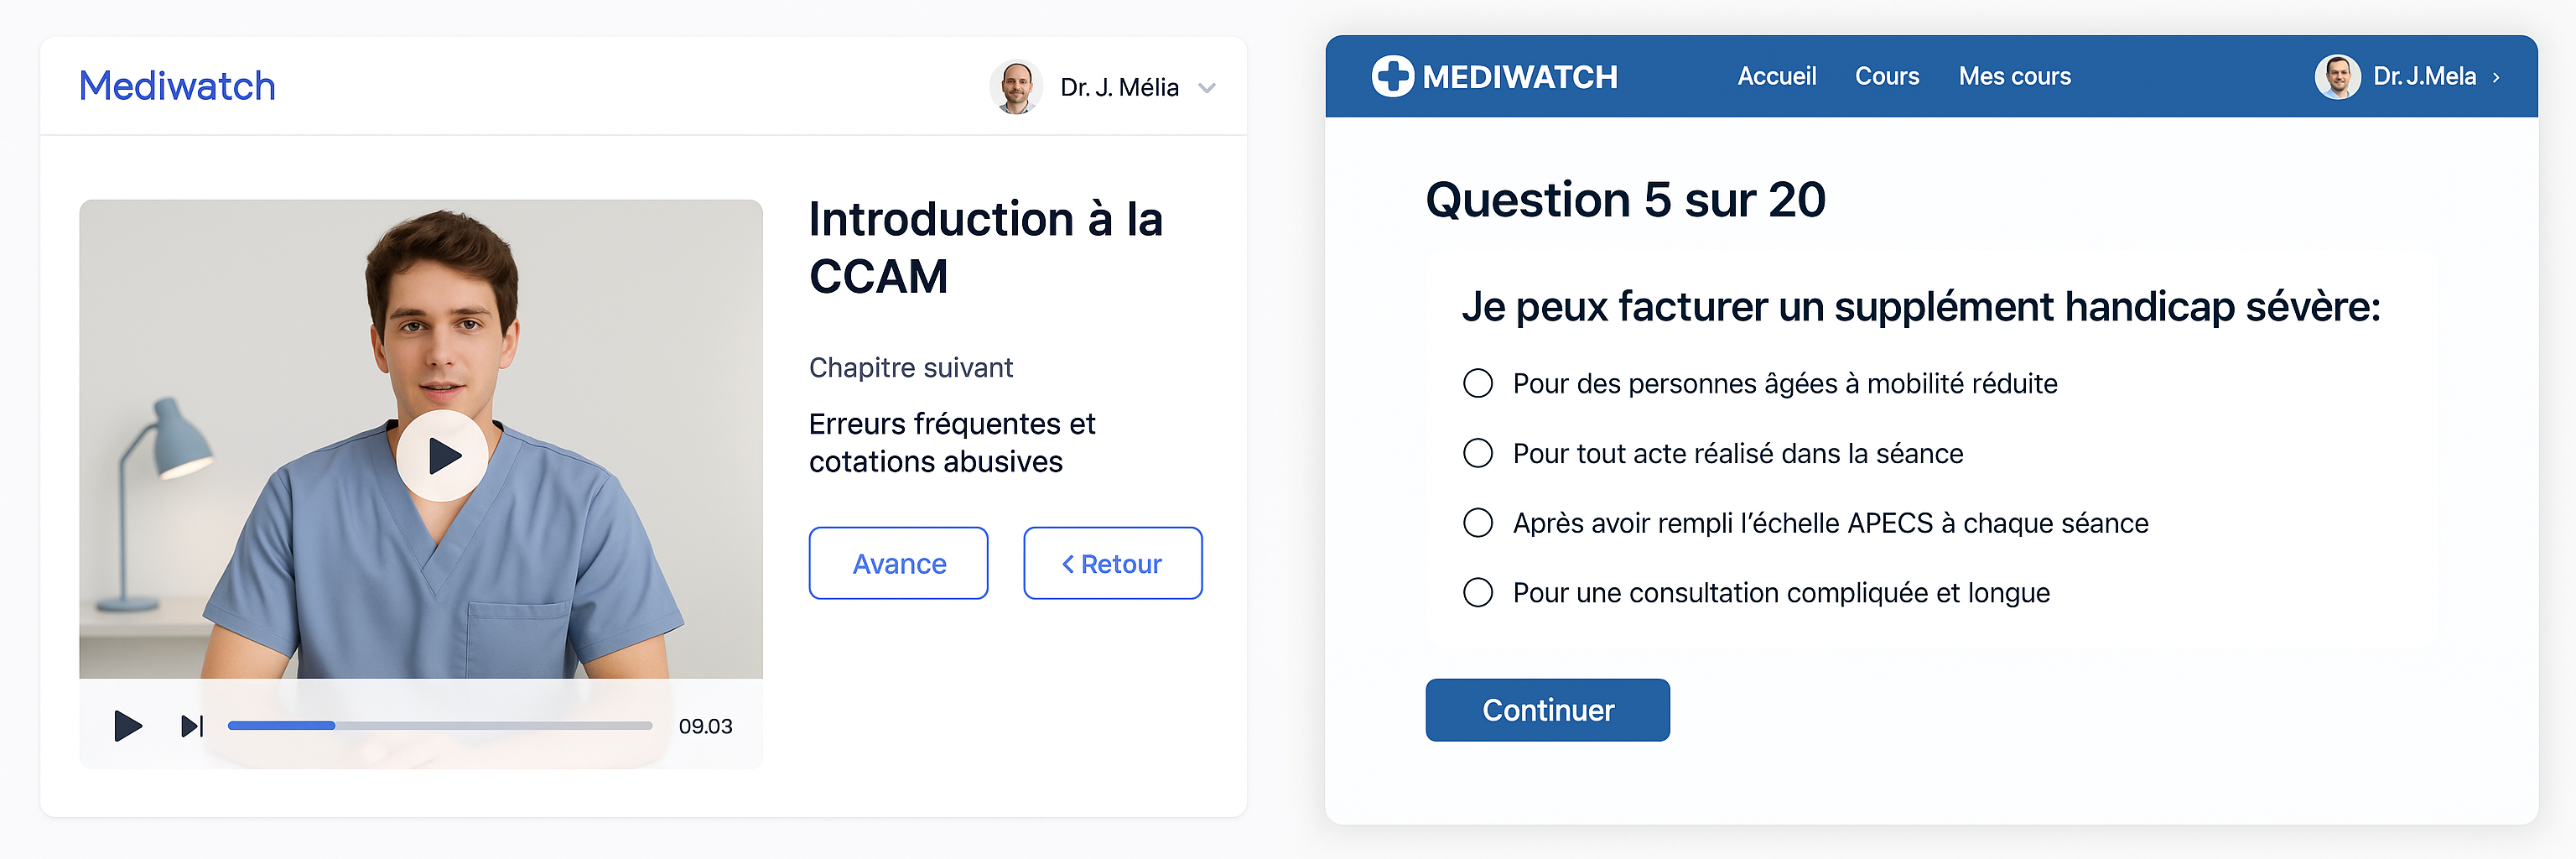Select the APECS scale answer option
The width and height of the screenshot is (2576, 859).
(1478, 523)
